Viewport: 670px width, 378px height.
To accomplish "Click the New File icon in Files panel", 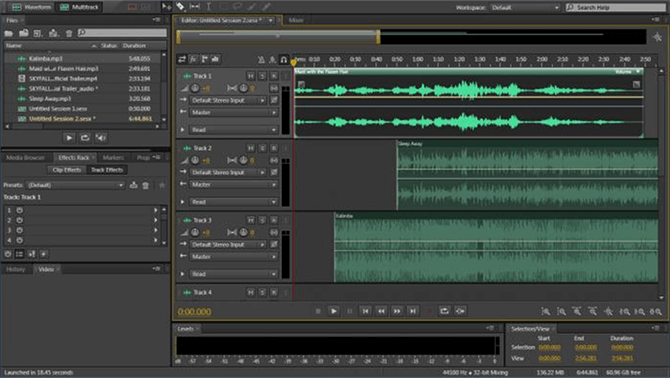I will (38, 33).
